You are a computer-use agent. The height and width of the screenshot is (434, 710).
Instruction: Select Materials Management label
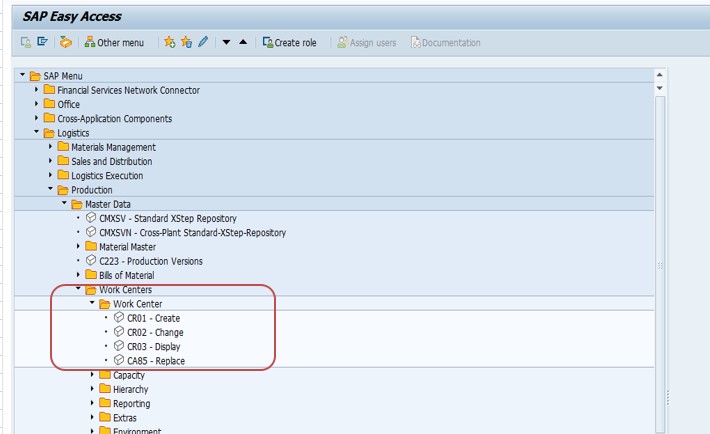[113, 147]
